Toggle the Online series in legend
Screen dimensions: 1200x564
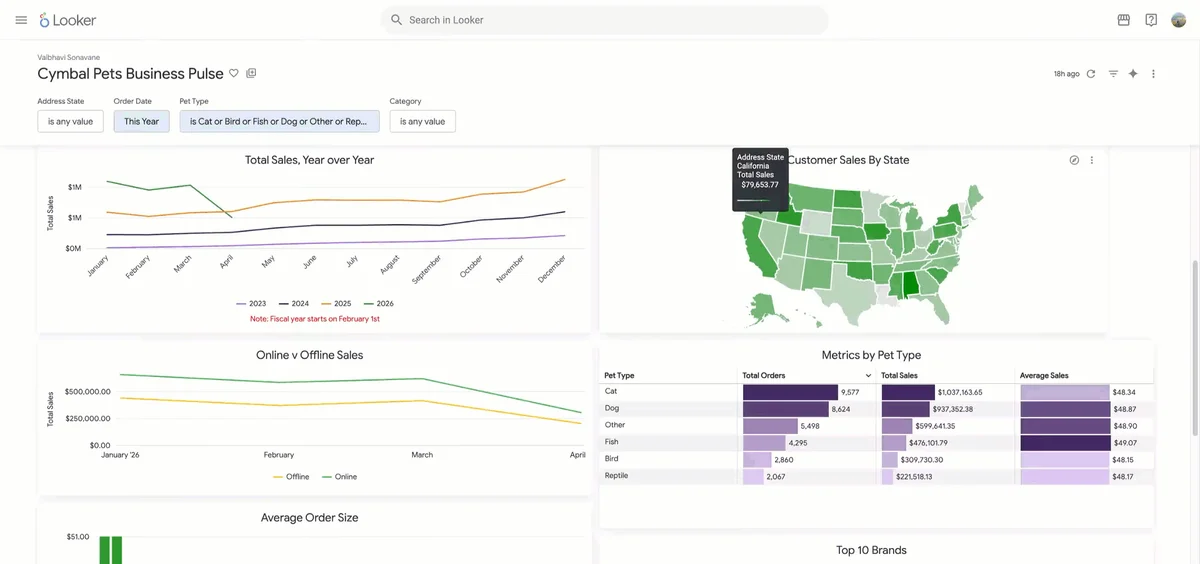click(x=339, y=477)
